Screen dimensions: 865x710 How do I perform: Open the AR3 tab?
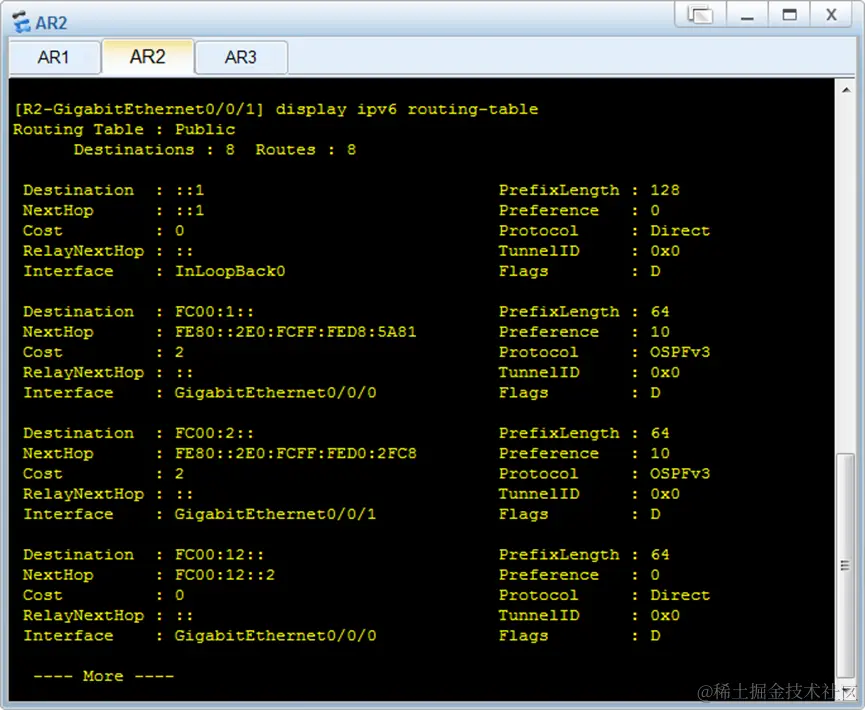[x=241, y=57]
